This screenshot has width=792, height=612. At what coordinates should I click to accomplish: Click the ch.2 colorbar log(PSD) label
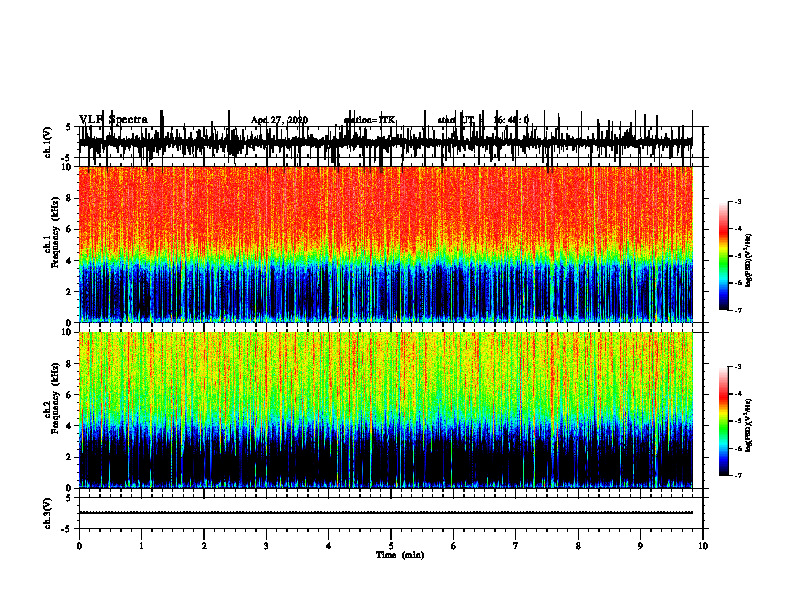coord(748,425)
